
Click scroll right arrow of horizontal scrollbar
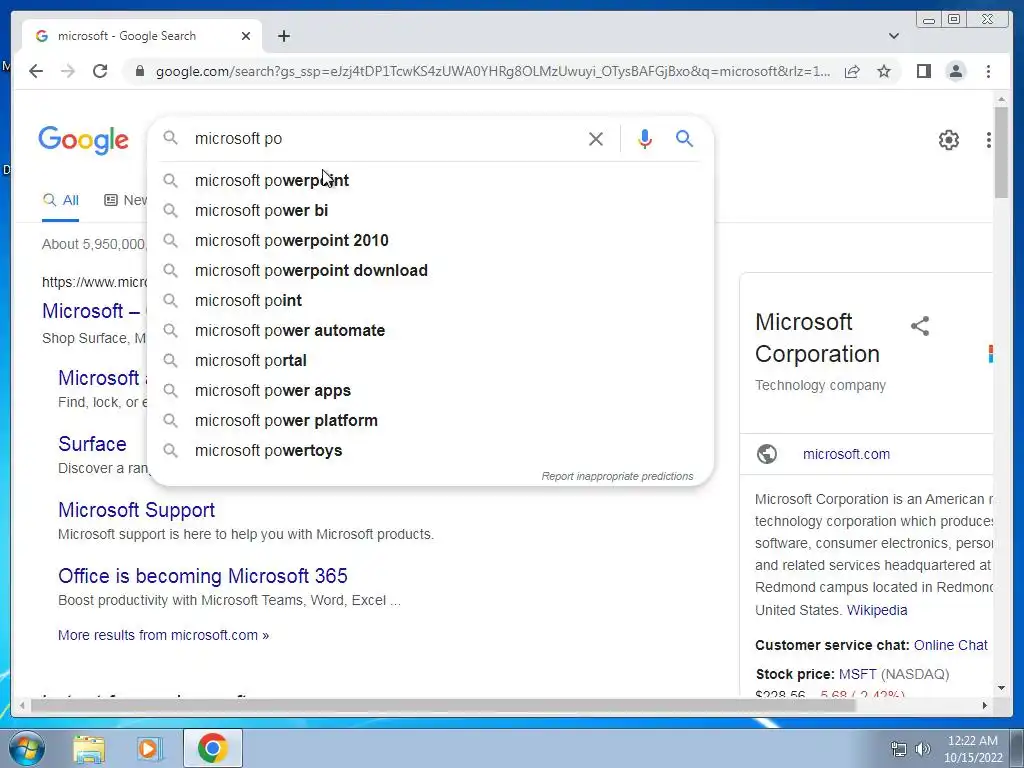tap(985, 705)
